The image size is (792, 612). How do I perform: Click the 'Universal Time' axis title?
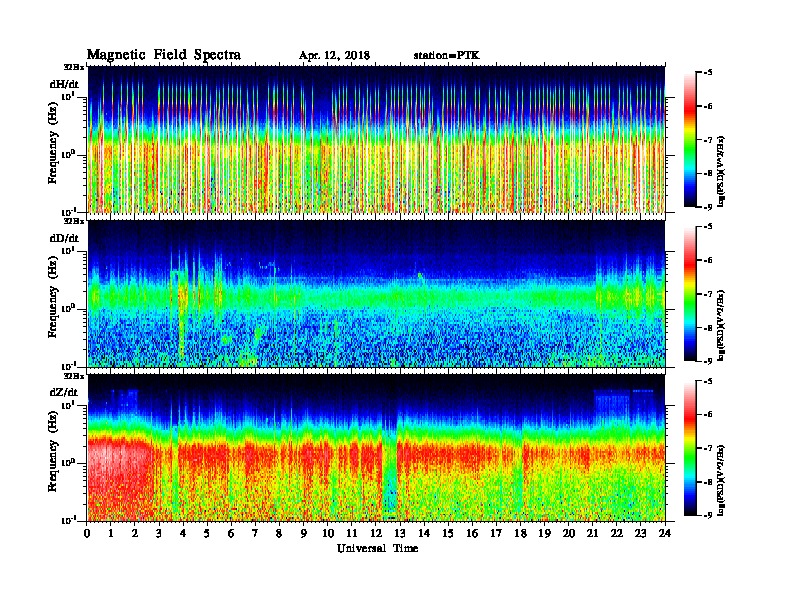tap(377, 548)
